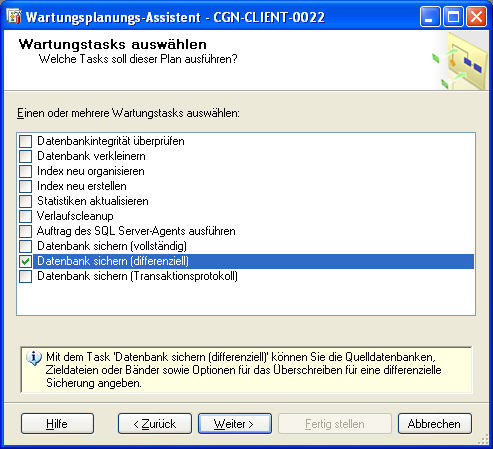Proceed with the Weiter button
This screenshot has width=493, height=449.
coord(235,424)
